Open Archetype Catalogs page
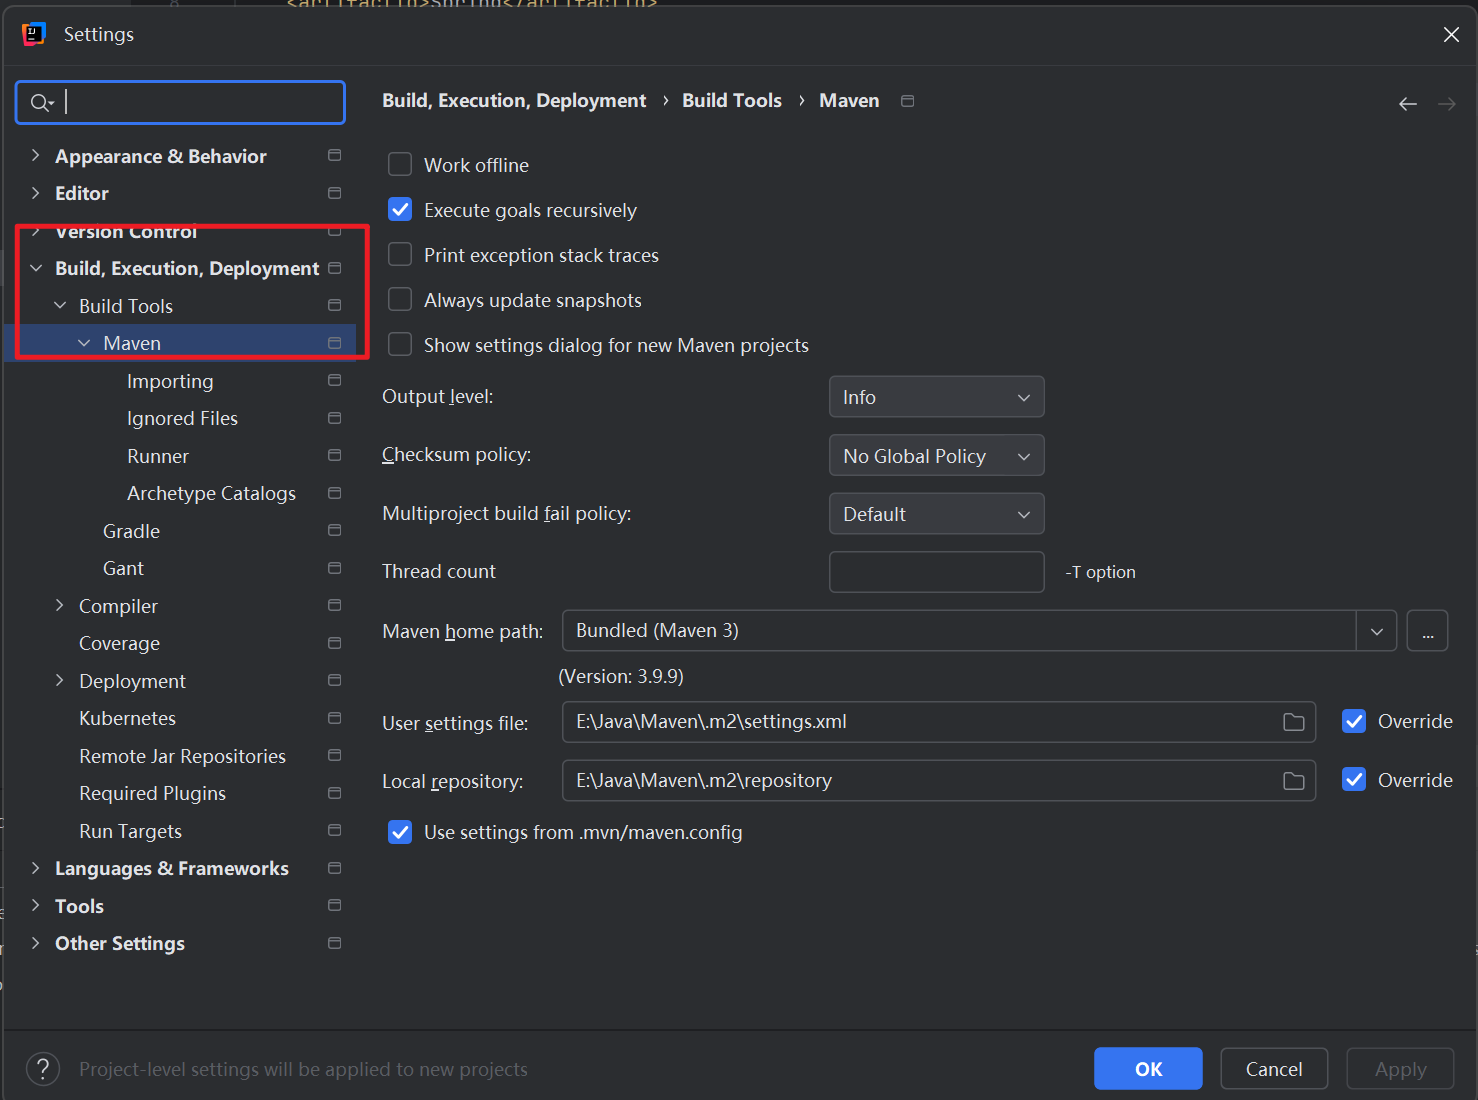The image size is (1478, 1100). coord(211,493)
